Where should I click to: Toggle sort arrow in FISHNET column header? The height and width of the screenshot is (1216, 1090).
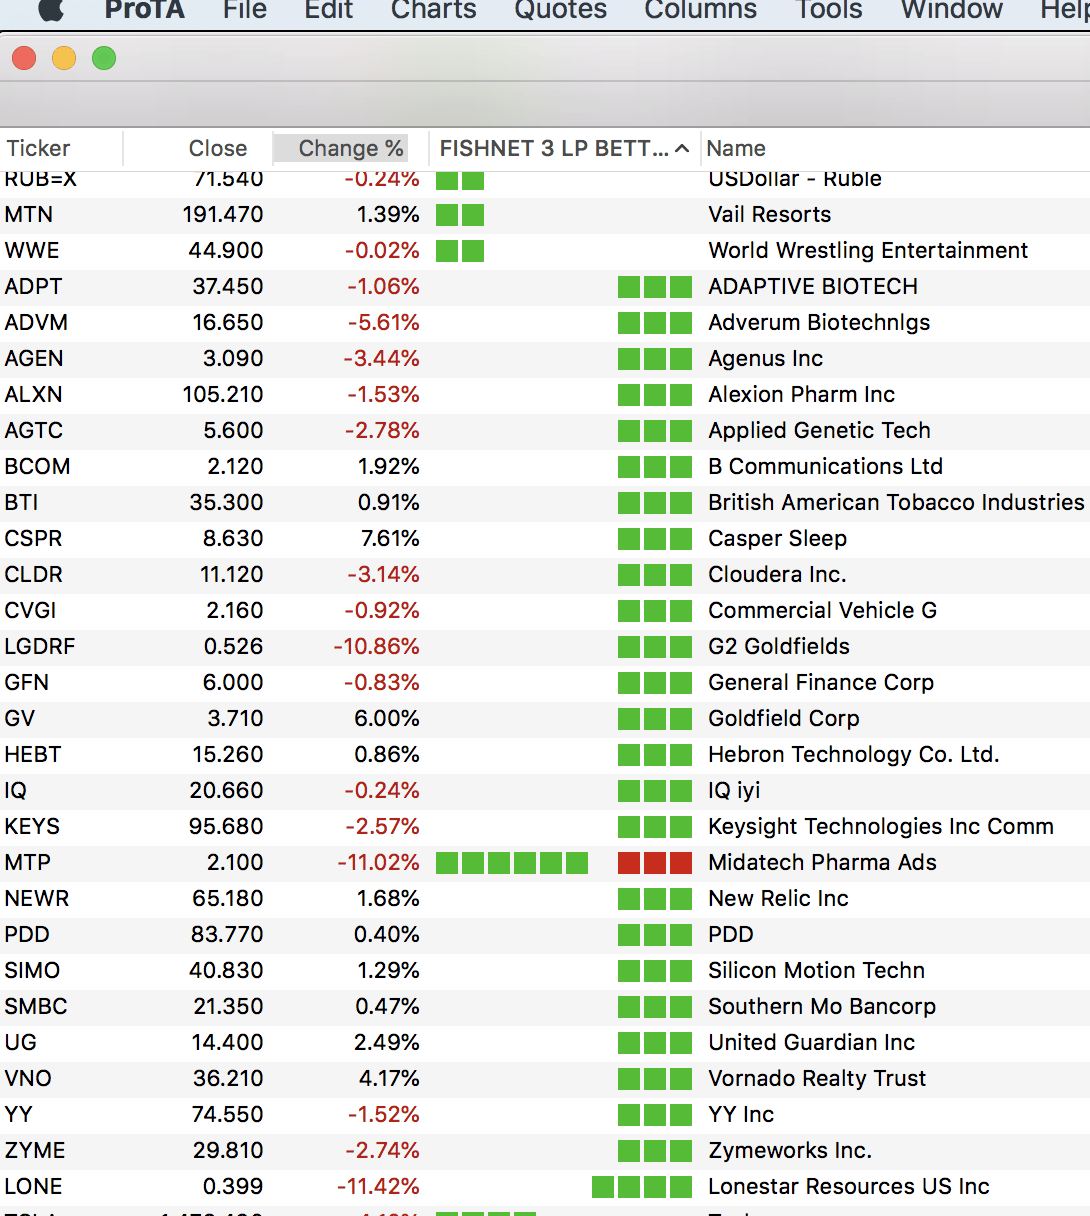pos(682,148)
